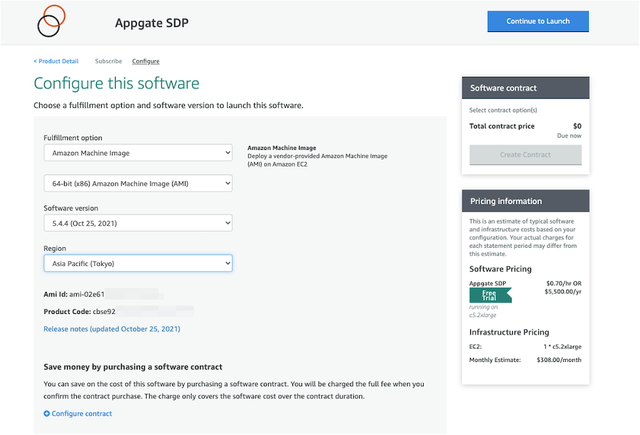Click the Region field label
This screenshot has width=640, height=435.
coord(55,249)
